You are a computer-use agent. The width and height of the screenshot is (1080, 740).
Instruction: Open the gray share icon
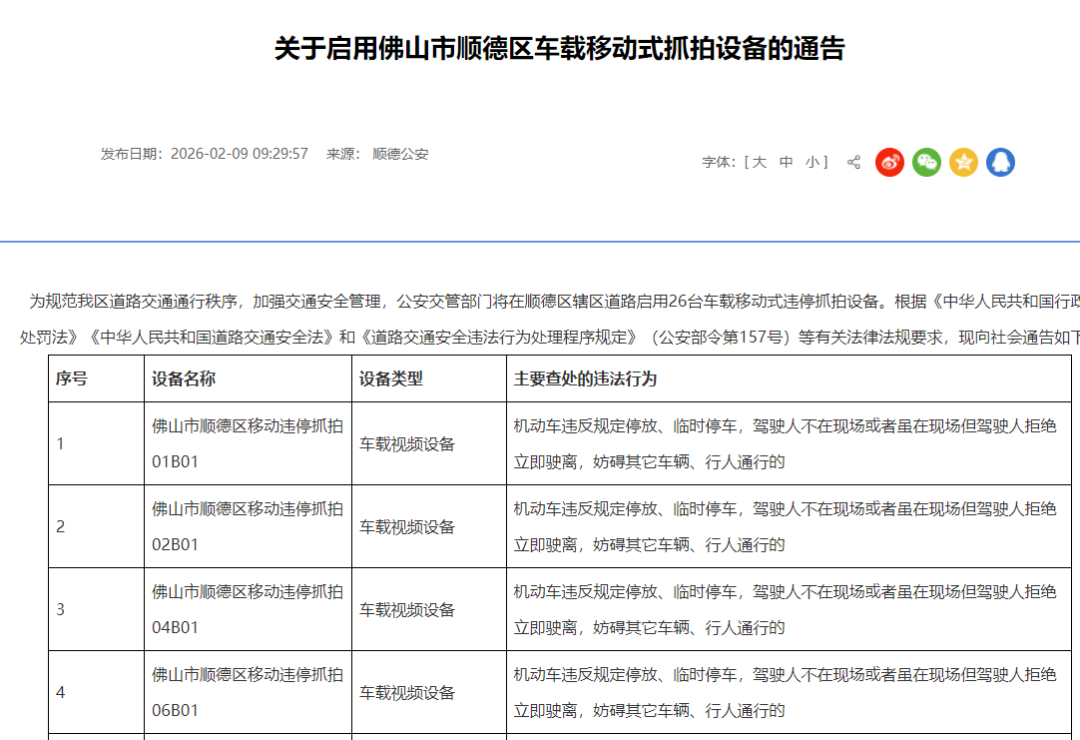click(854, 163)
